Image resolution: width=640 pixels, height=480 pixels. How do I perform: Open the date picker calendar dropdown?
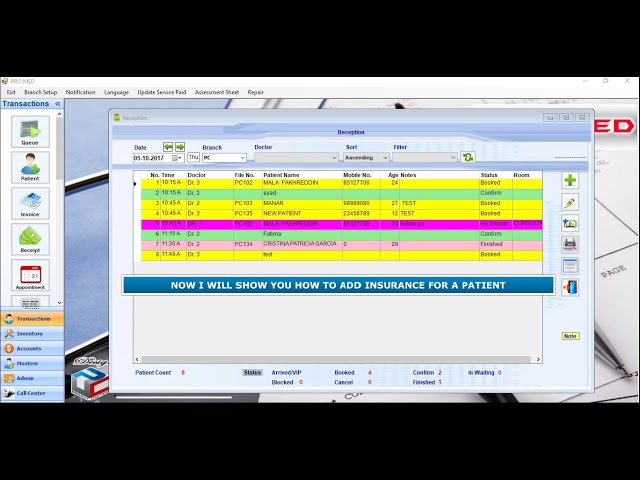(177, 158)
